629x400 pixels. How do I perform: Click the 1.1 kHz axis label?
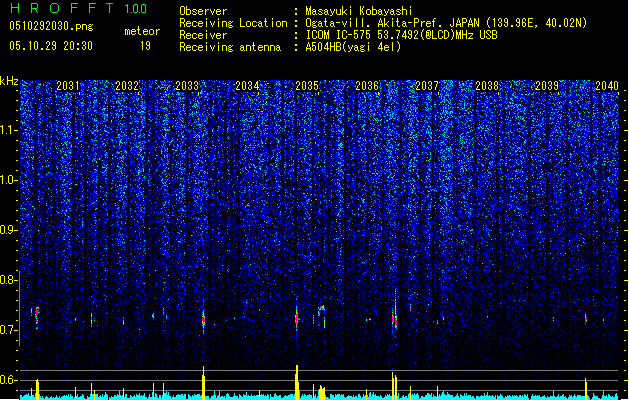pyautogui.click(x=9, y=130)
